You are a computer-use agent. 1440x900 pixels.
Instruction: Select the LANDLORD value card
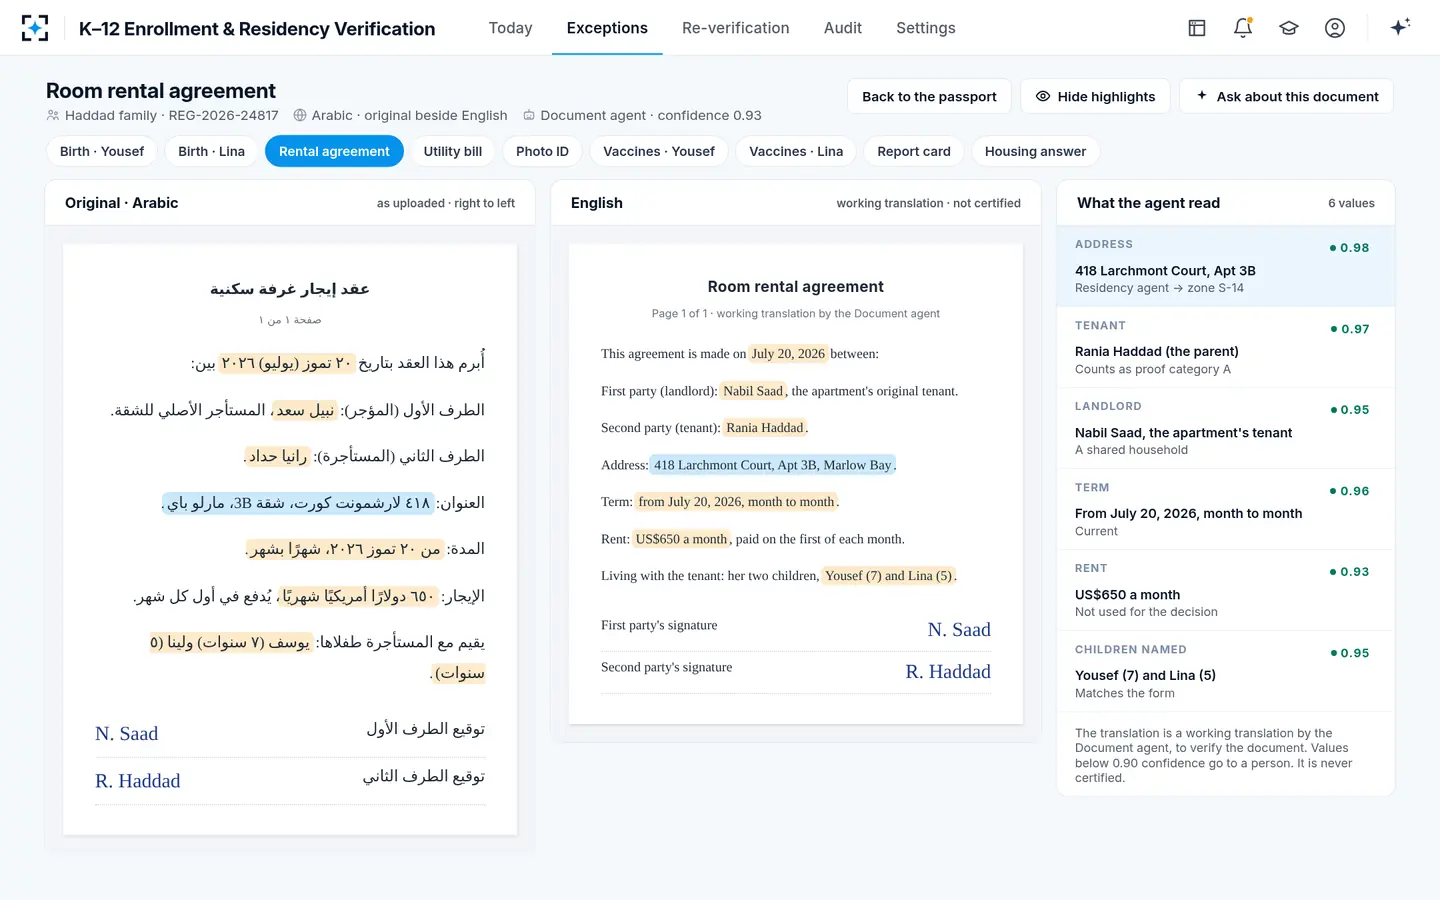(1225, 428)
